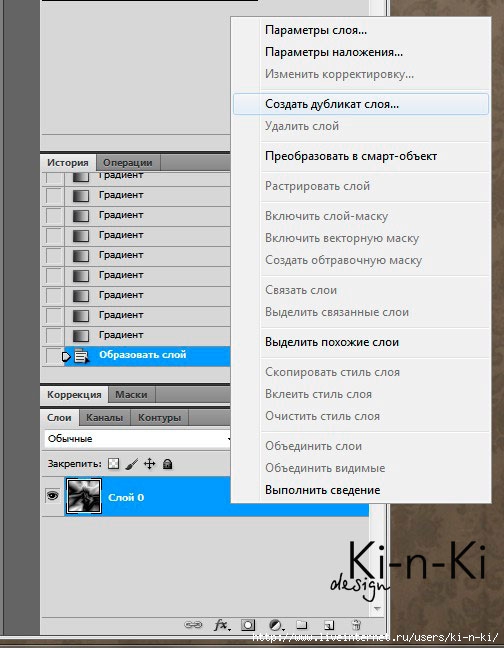
Task: Add a layer mask with mask icon
Action: click(x=248, y=625)
